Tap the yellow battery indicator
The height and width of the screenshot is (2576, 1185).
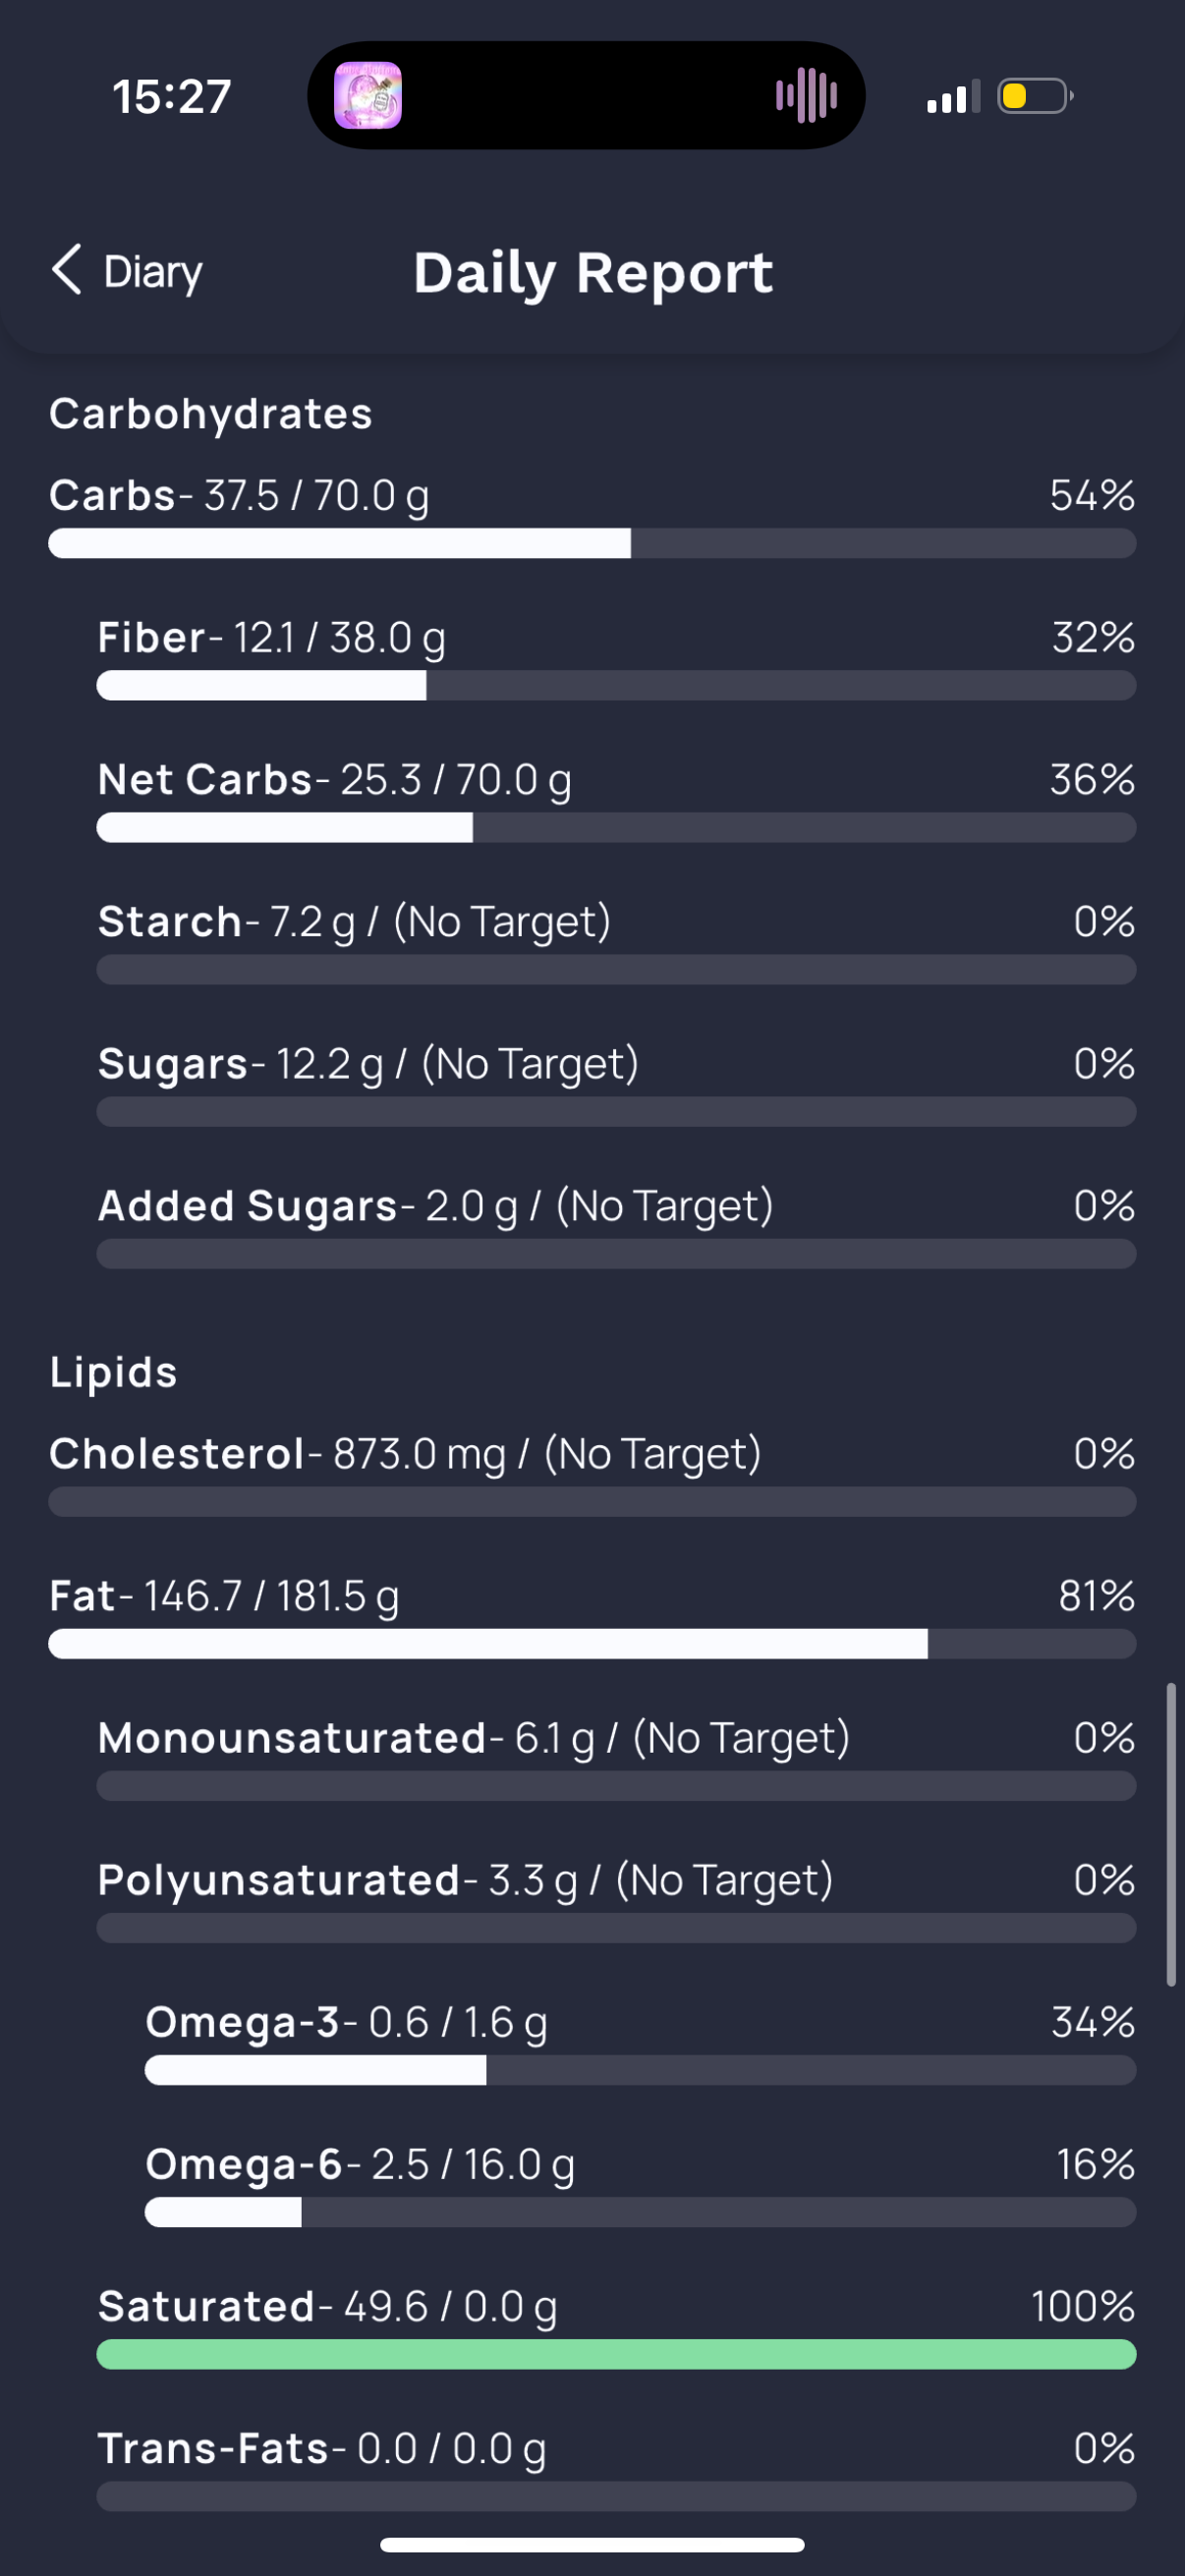[1034, 96]
